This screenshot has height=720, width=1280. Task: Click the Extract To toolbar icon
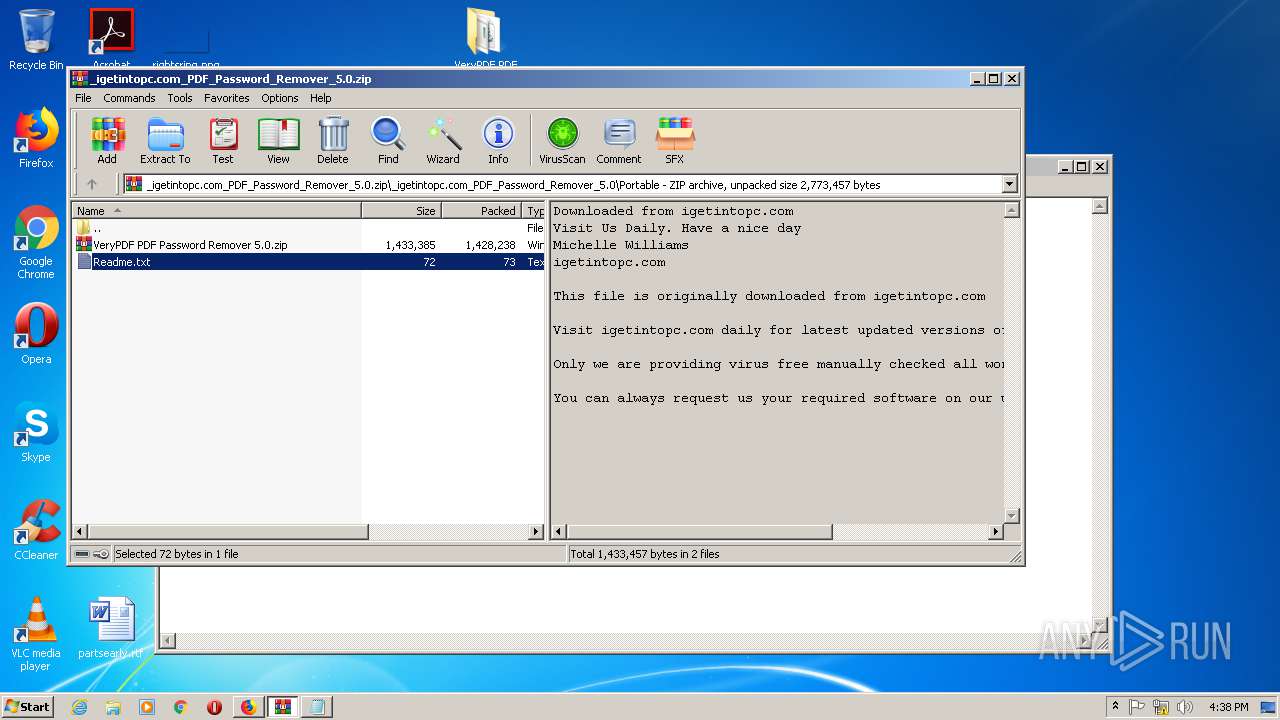point(165,141)
